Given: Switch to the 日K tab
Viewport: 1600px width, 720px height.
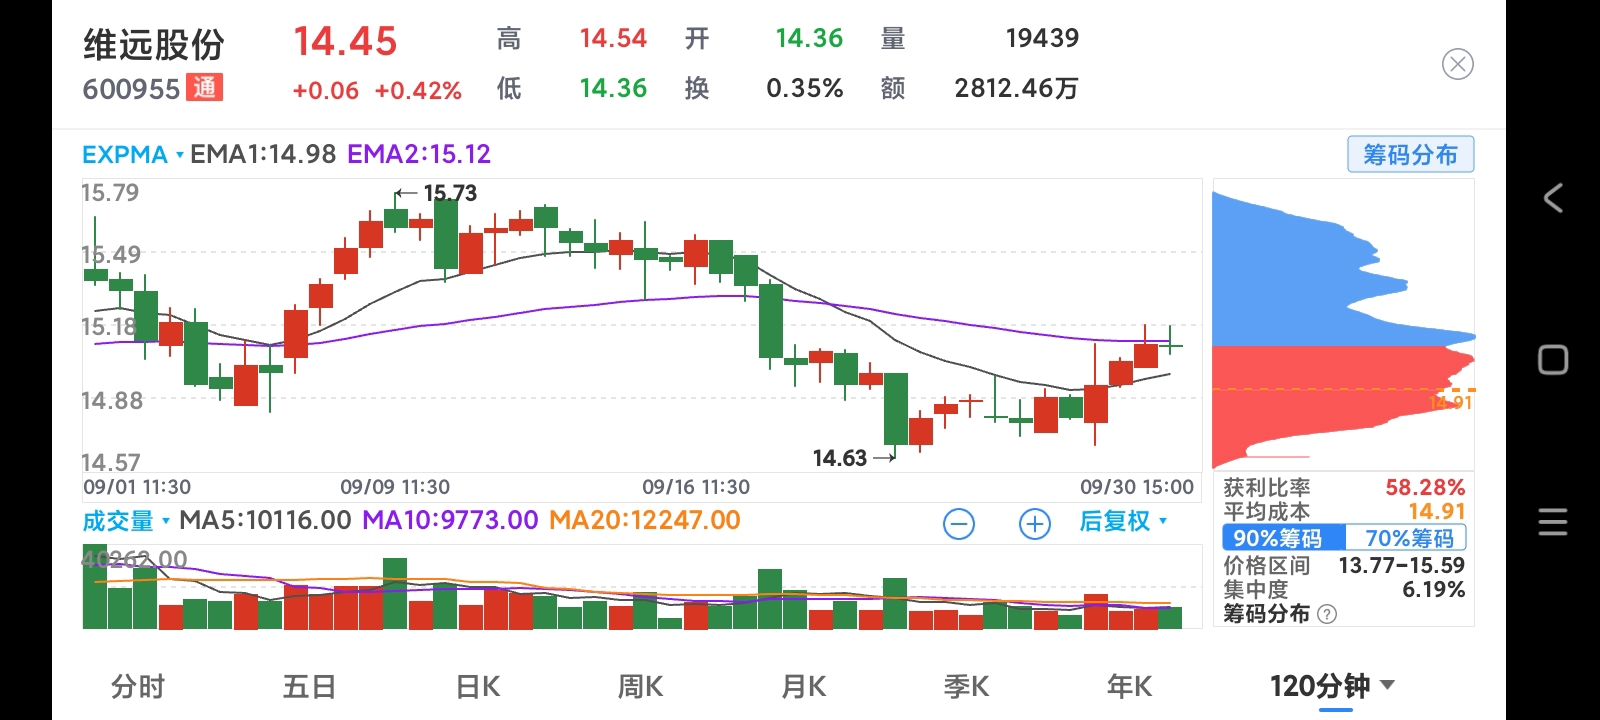Looking at the screenshot, I should tap(477, 687).
